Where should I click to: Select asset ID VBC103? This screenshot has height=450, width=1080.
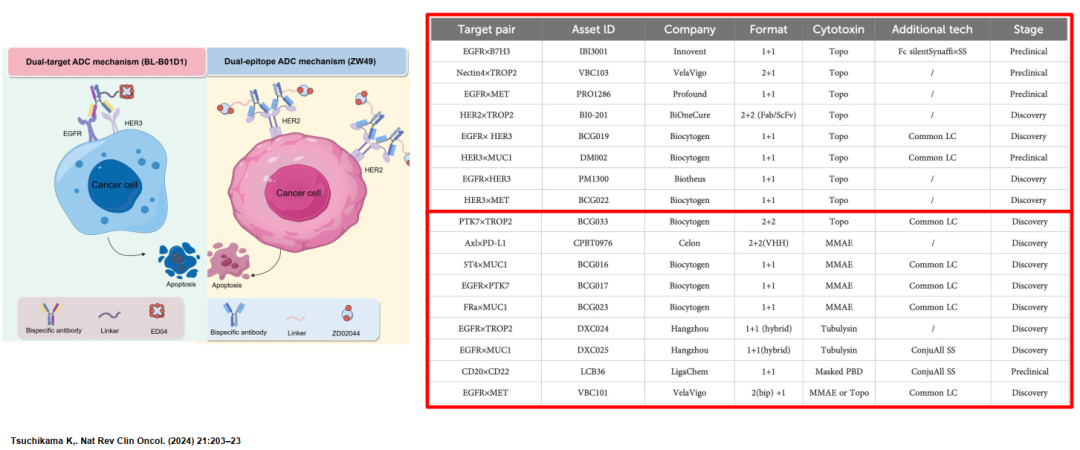(593, 72)
